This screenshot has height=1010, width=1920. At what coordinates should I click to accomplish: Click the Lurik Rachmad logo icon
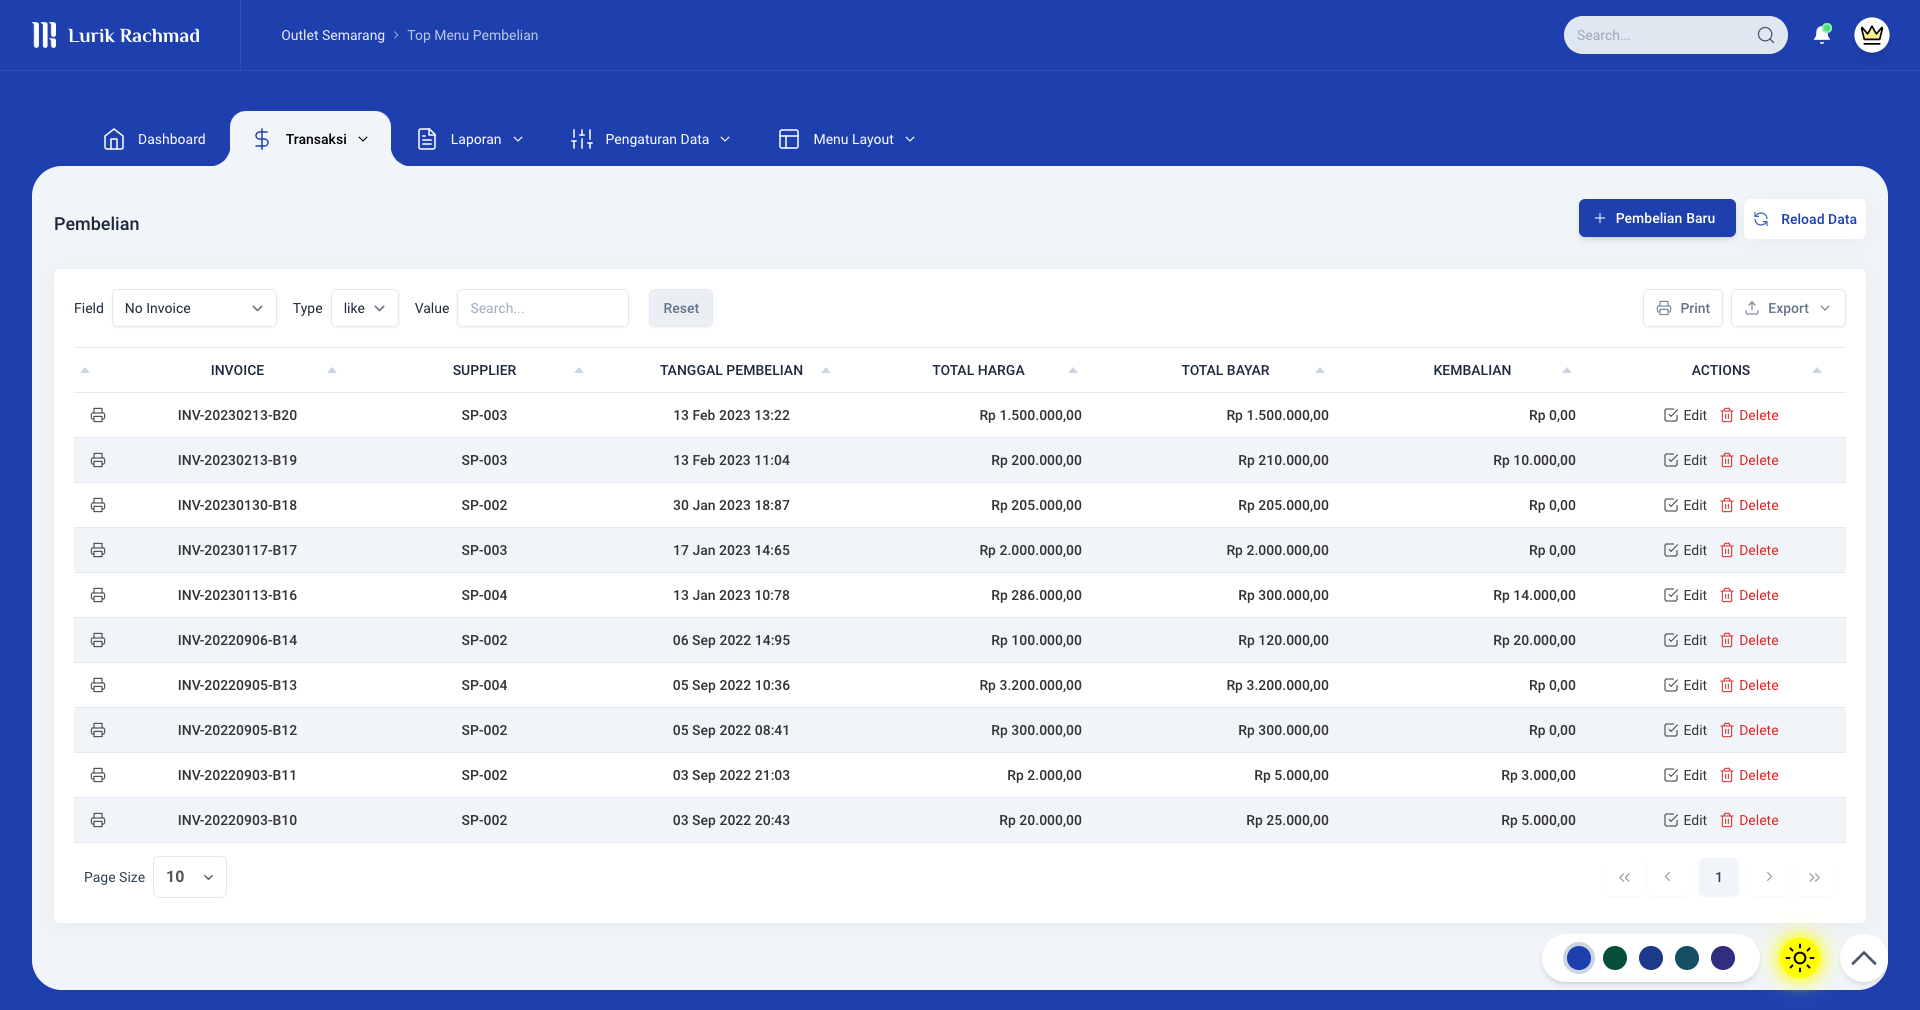44,35
